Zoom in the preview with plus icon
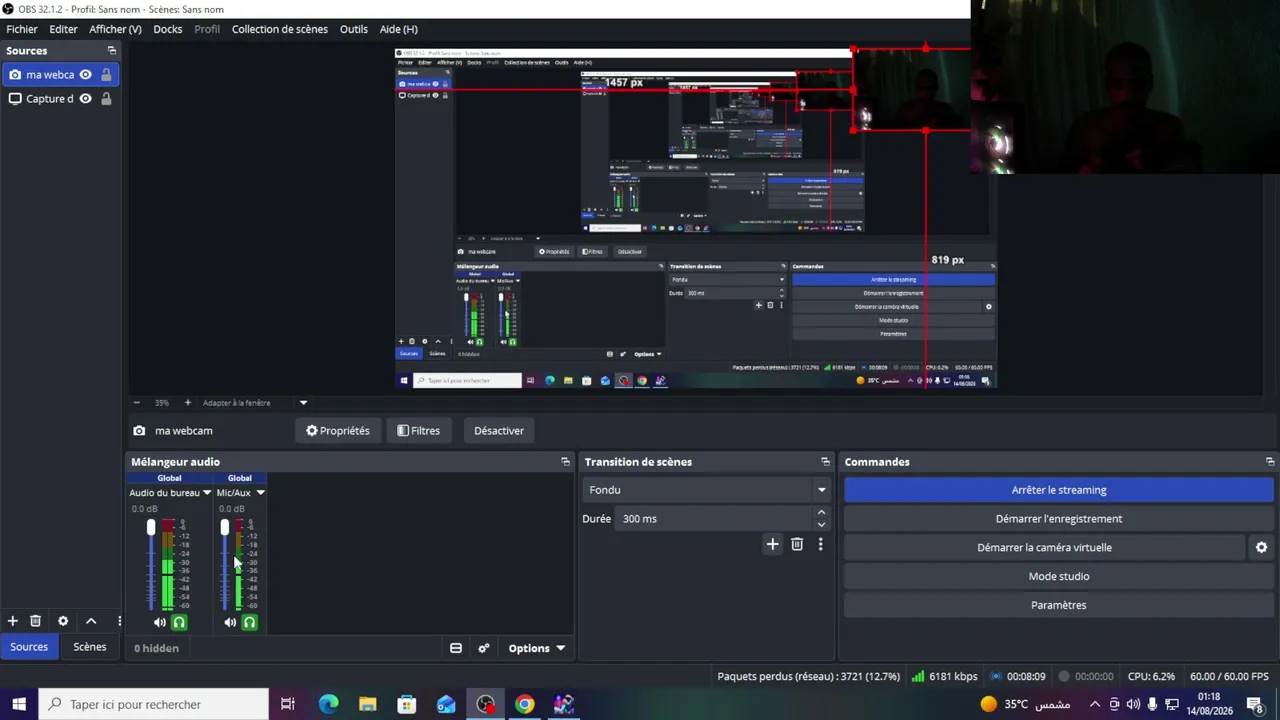This screenshot has height=720, width=1280. click(x=187, y=402)
